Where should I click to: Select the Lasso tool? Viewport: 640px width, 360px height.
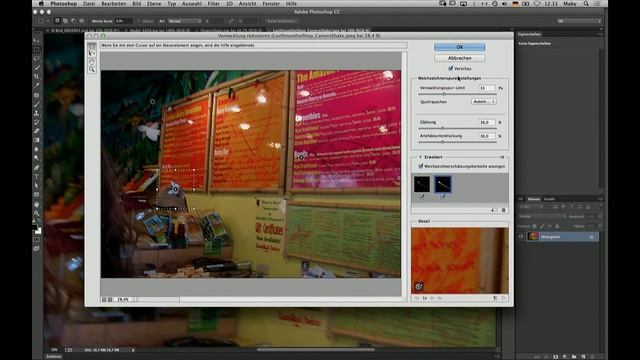37,58
